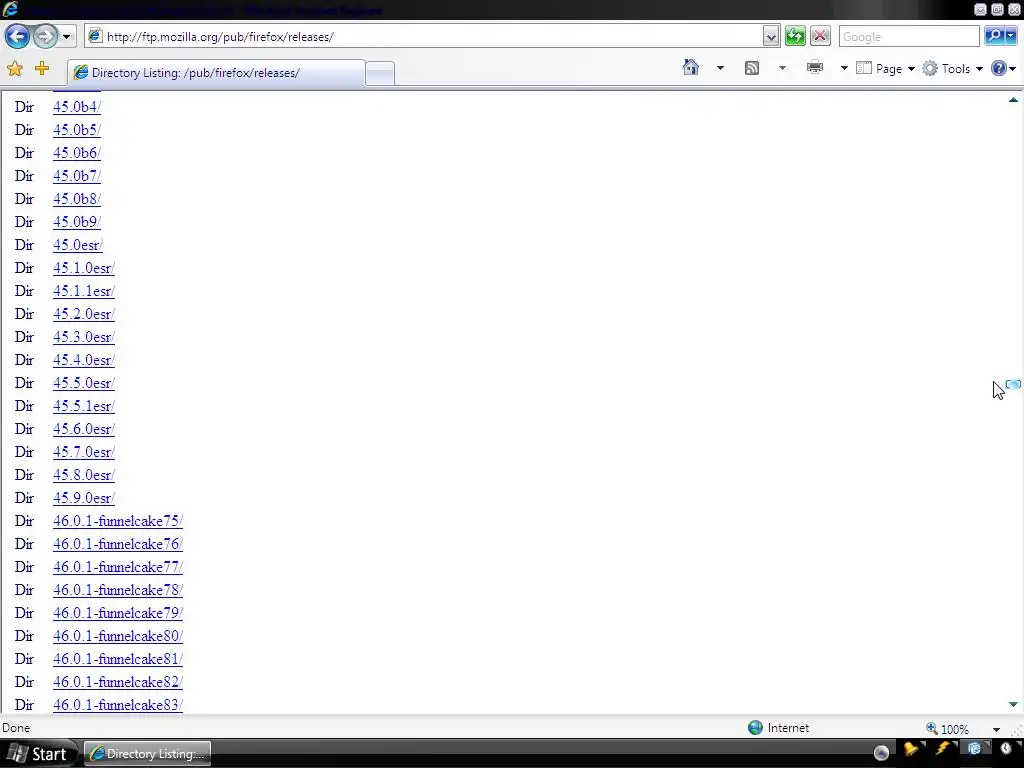Expand the Feeds dropdown arrow
Screen dimensions: 1024x768
point(782,68)
